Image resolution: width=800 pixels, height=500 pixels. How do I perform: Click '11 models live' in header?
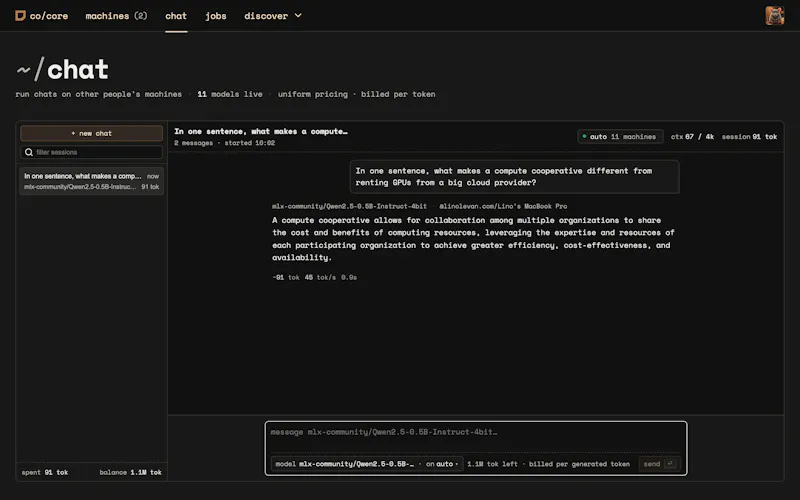(230, 94)
